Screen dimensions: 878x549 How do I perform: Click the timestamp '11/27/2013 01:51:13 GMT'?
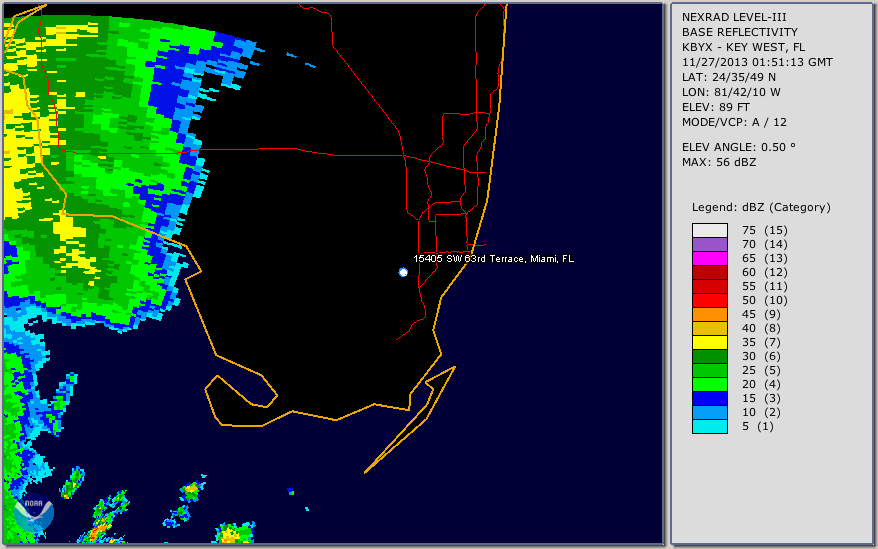(757, 62)
